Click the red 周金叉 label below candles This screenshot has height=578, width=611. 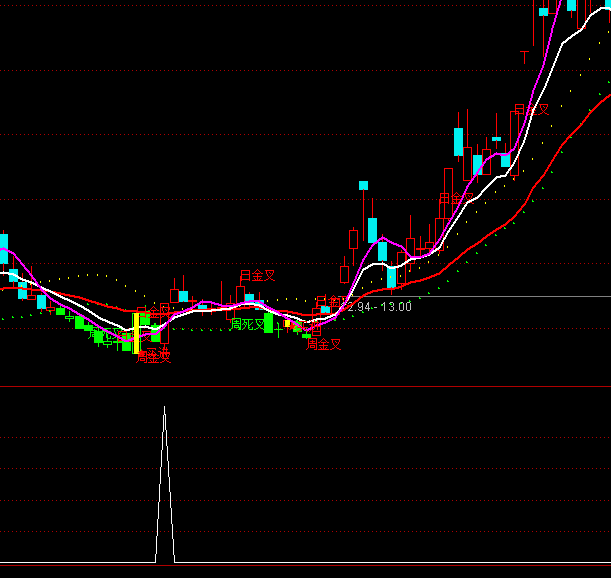tap(324, 344)
